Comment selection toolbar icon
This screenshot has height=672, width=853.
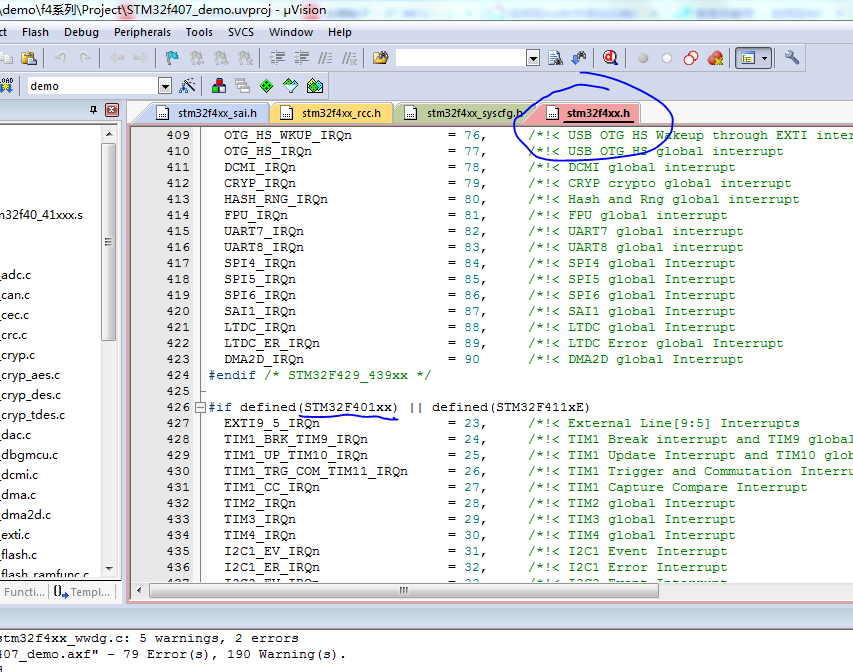pyautogui.click(x=325, y=58)
